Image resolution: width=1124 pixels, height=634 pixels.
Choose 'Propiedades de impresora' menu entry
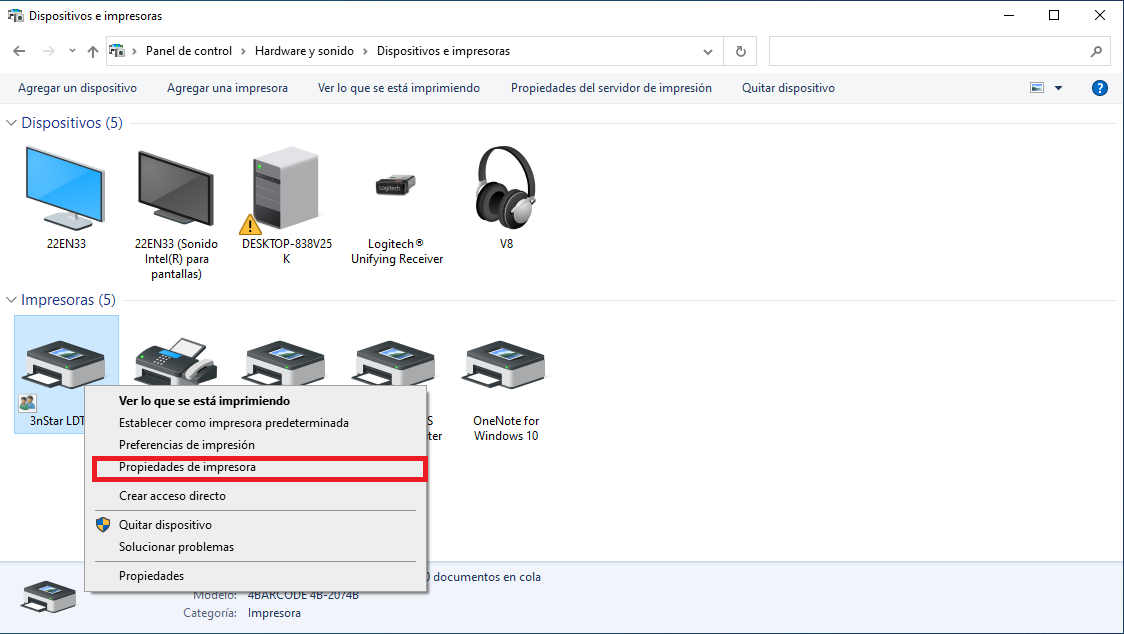[256, 467]
